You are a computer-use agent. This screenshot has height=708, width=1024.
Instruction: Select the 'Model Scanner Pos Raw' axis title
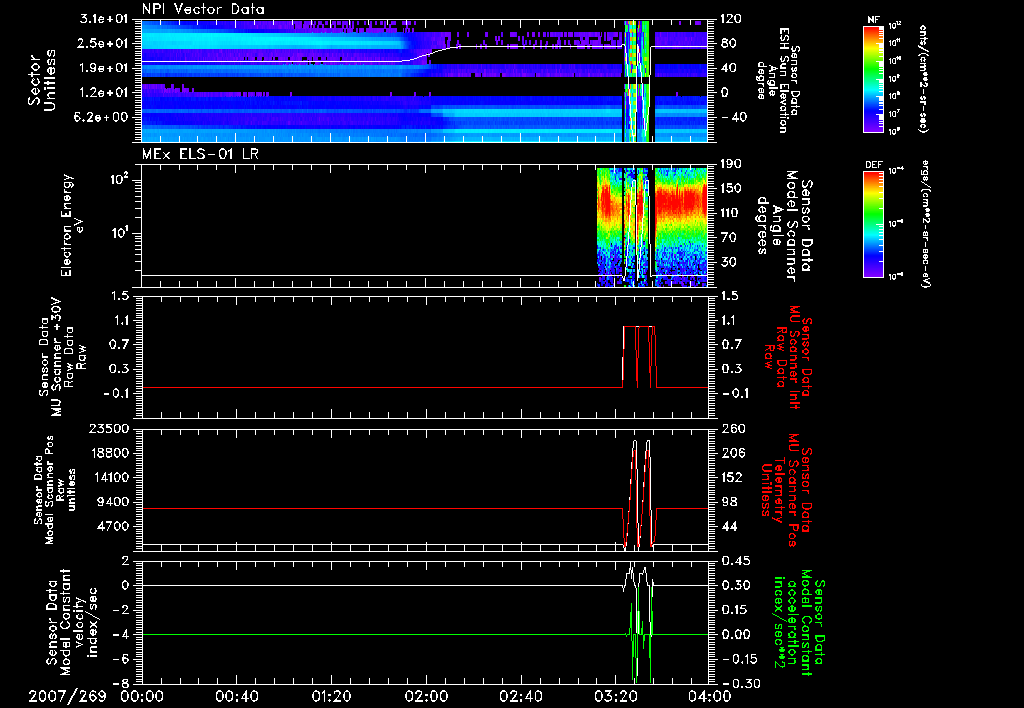coord(56,489)
